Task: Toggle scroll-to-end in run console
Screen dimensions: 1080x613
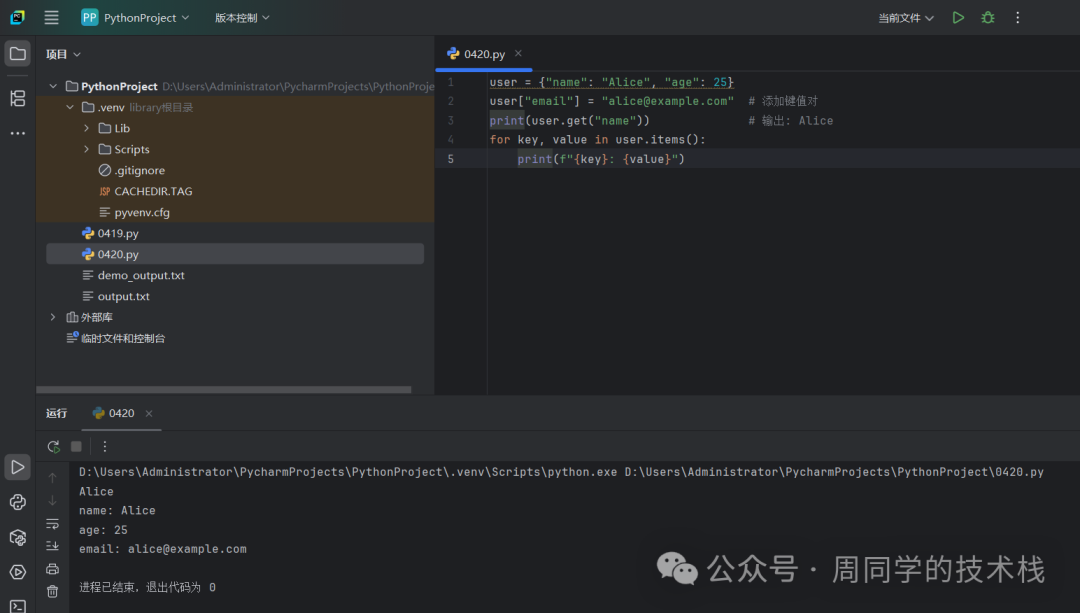Action: 52,546
